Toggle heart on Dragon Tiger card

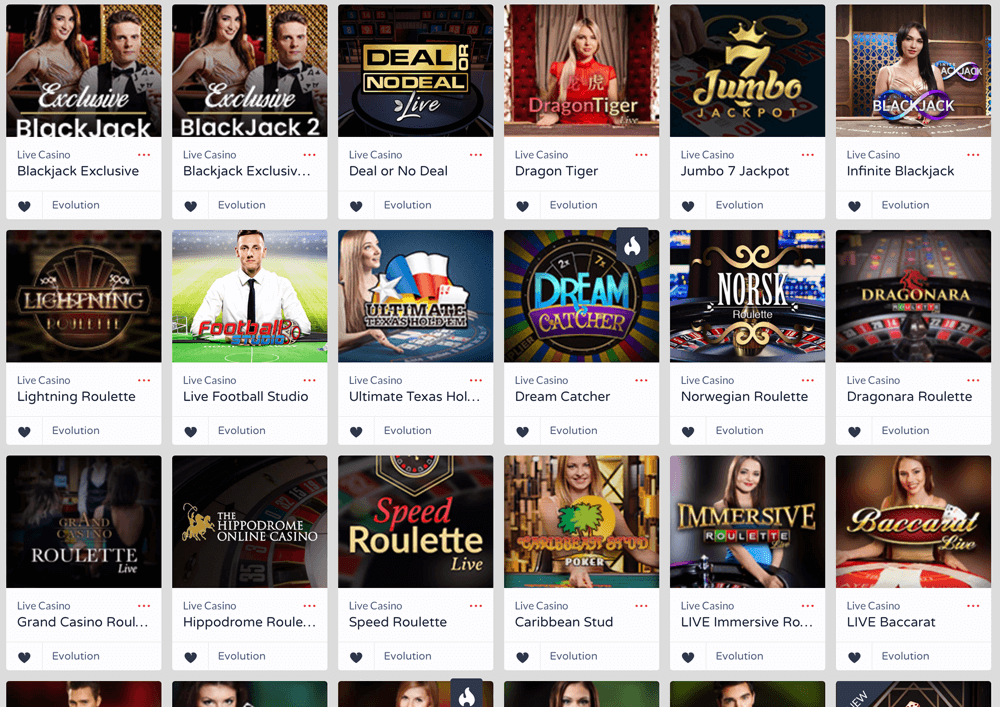pos(522,206)
